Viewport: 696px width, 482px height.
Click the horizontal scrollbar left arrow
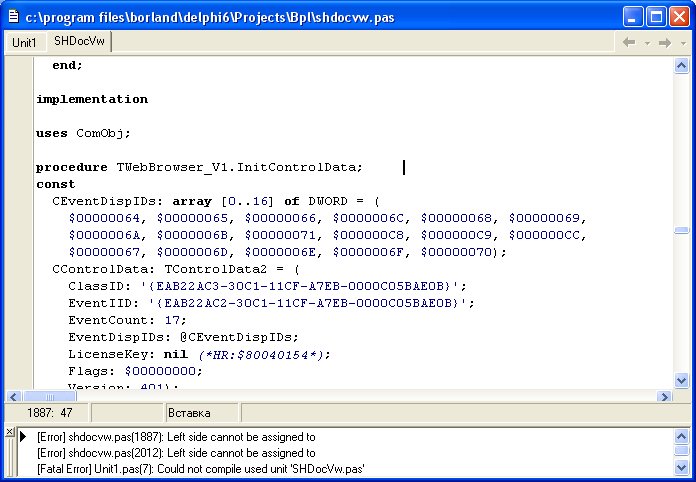pos(12,397)
